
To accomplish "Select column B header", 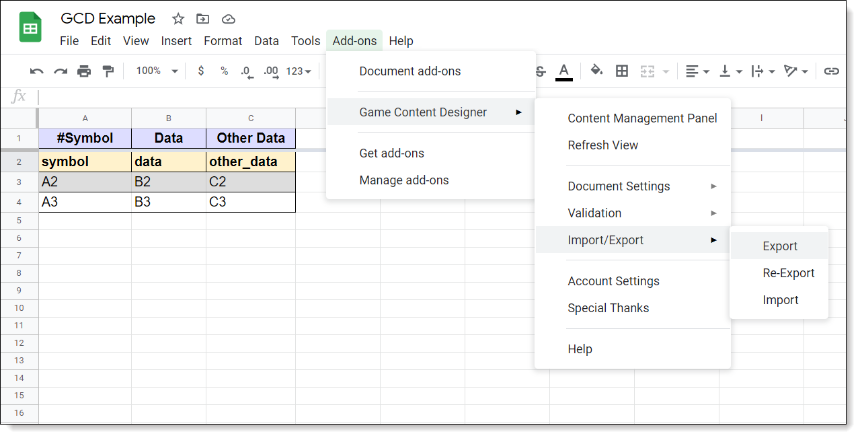I will coord(168,118).
